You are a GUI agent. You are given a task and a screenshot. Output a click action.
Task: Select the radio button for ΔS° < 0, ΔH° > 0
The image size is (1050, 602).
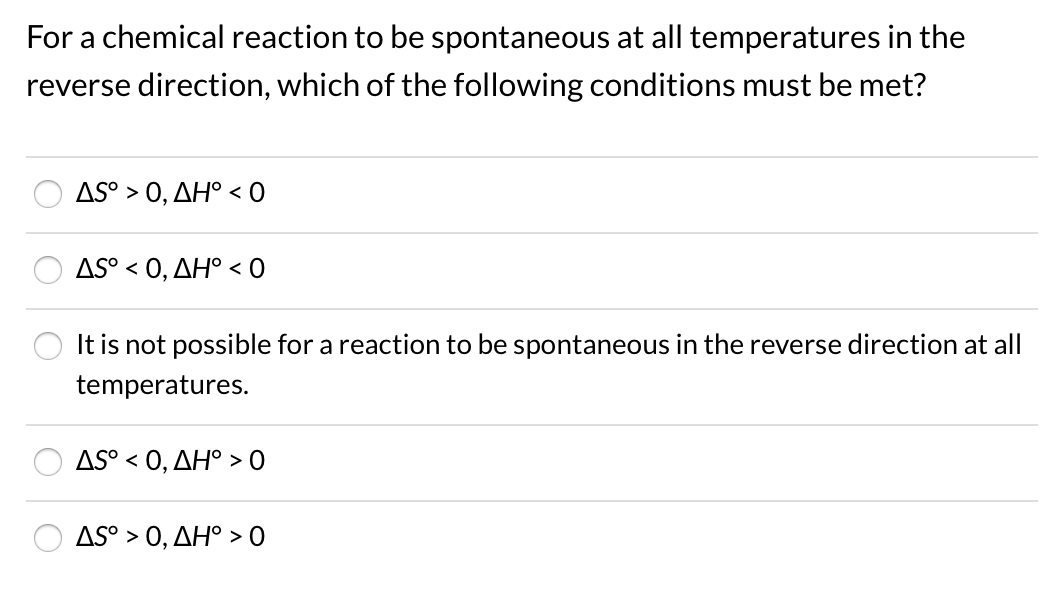(x=47, y=462)
